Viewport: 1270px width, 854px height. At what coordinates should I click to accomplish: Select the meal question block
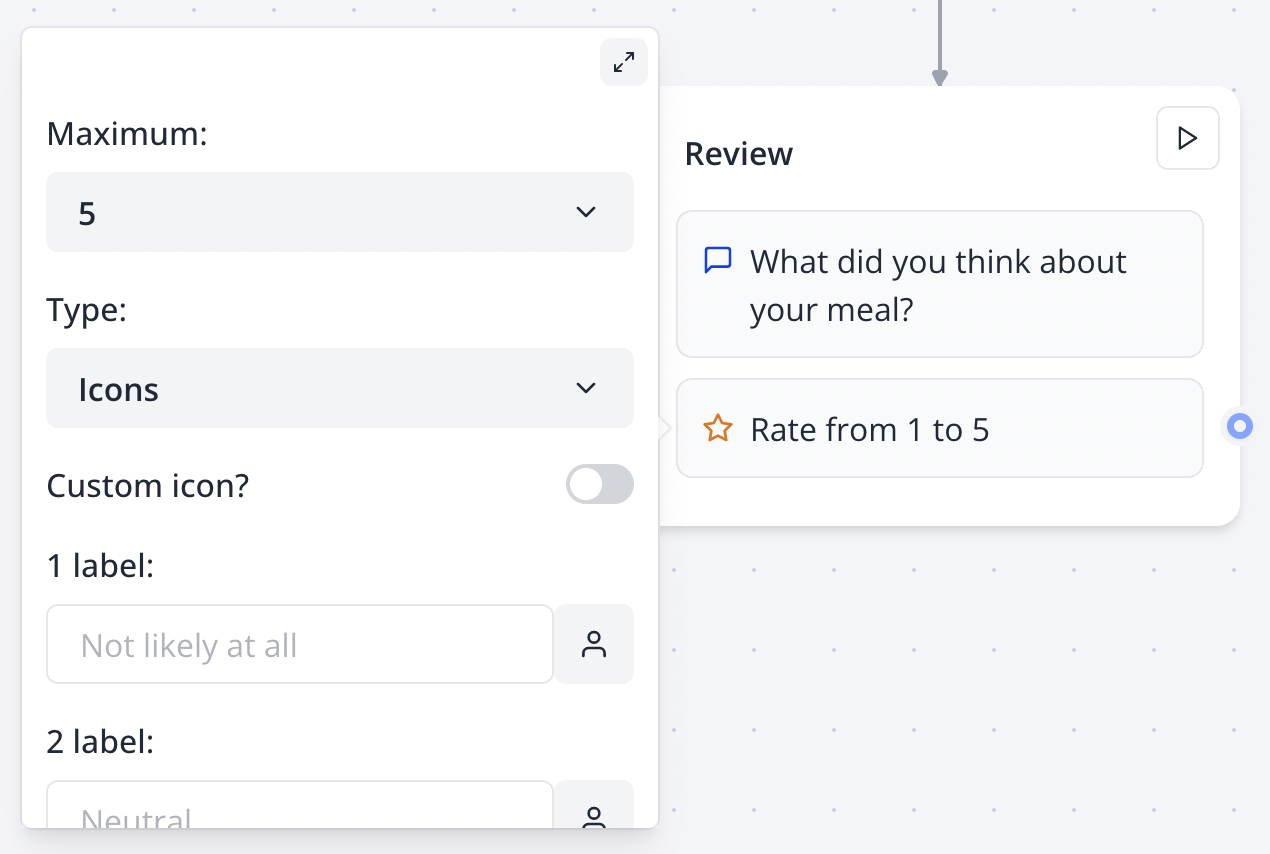[x=939, y=284]
